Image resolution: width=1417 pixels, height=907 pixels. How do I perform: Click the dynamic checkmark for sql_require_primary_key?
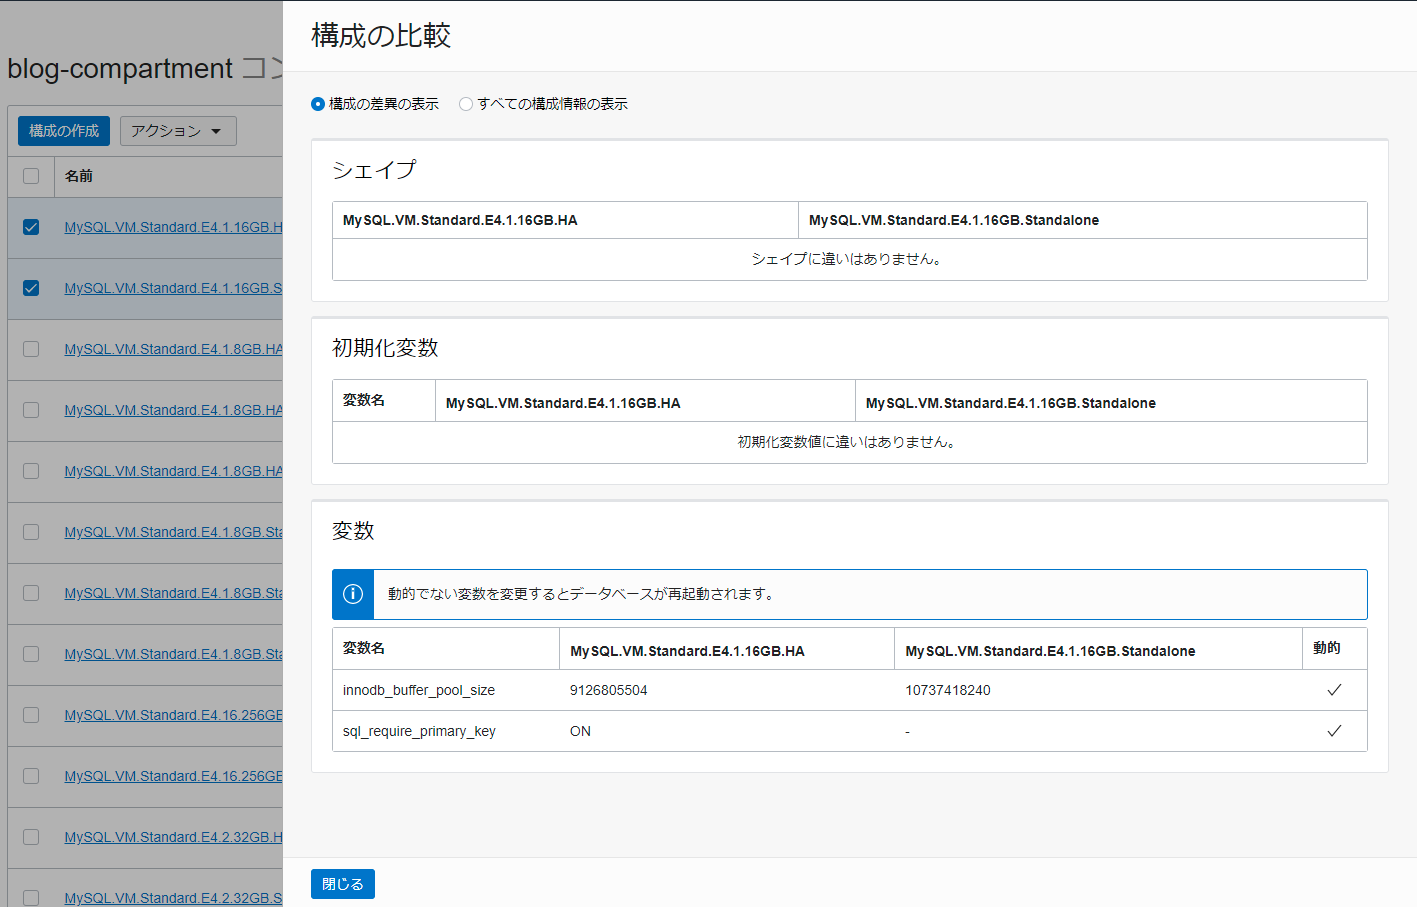pos(1334,731)
